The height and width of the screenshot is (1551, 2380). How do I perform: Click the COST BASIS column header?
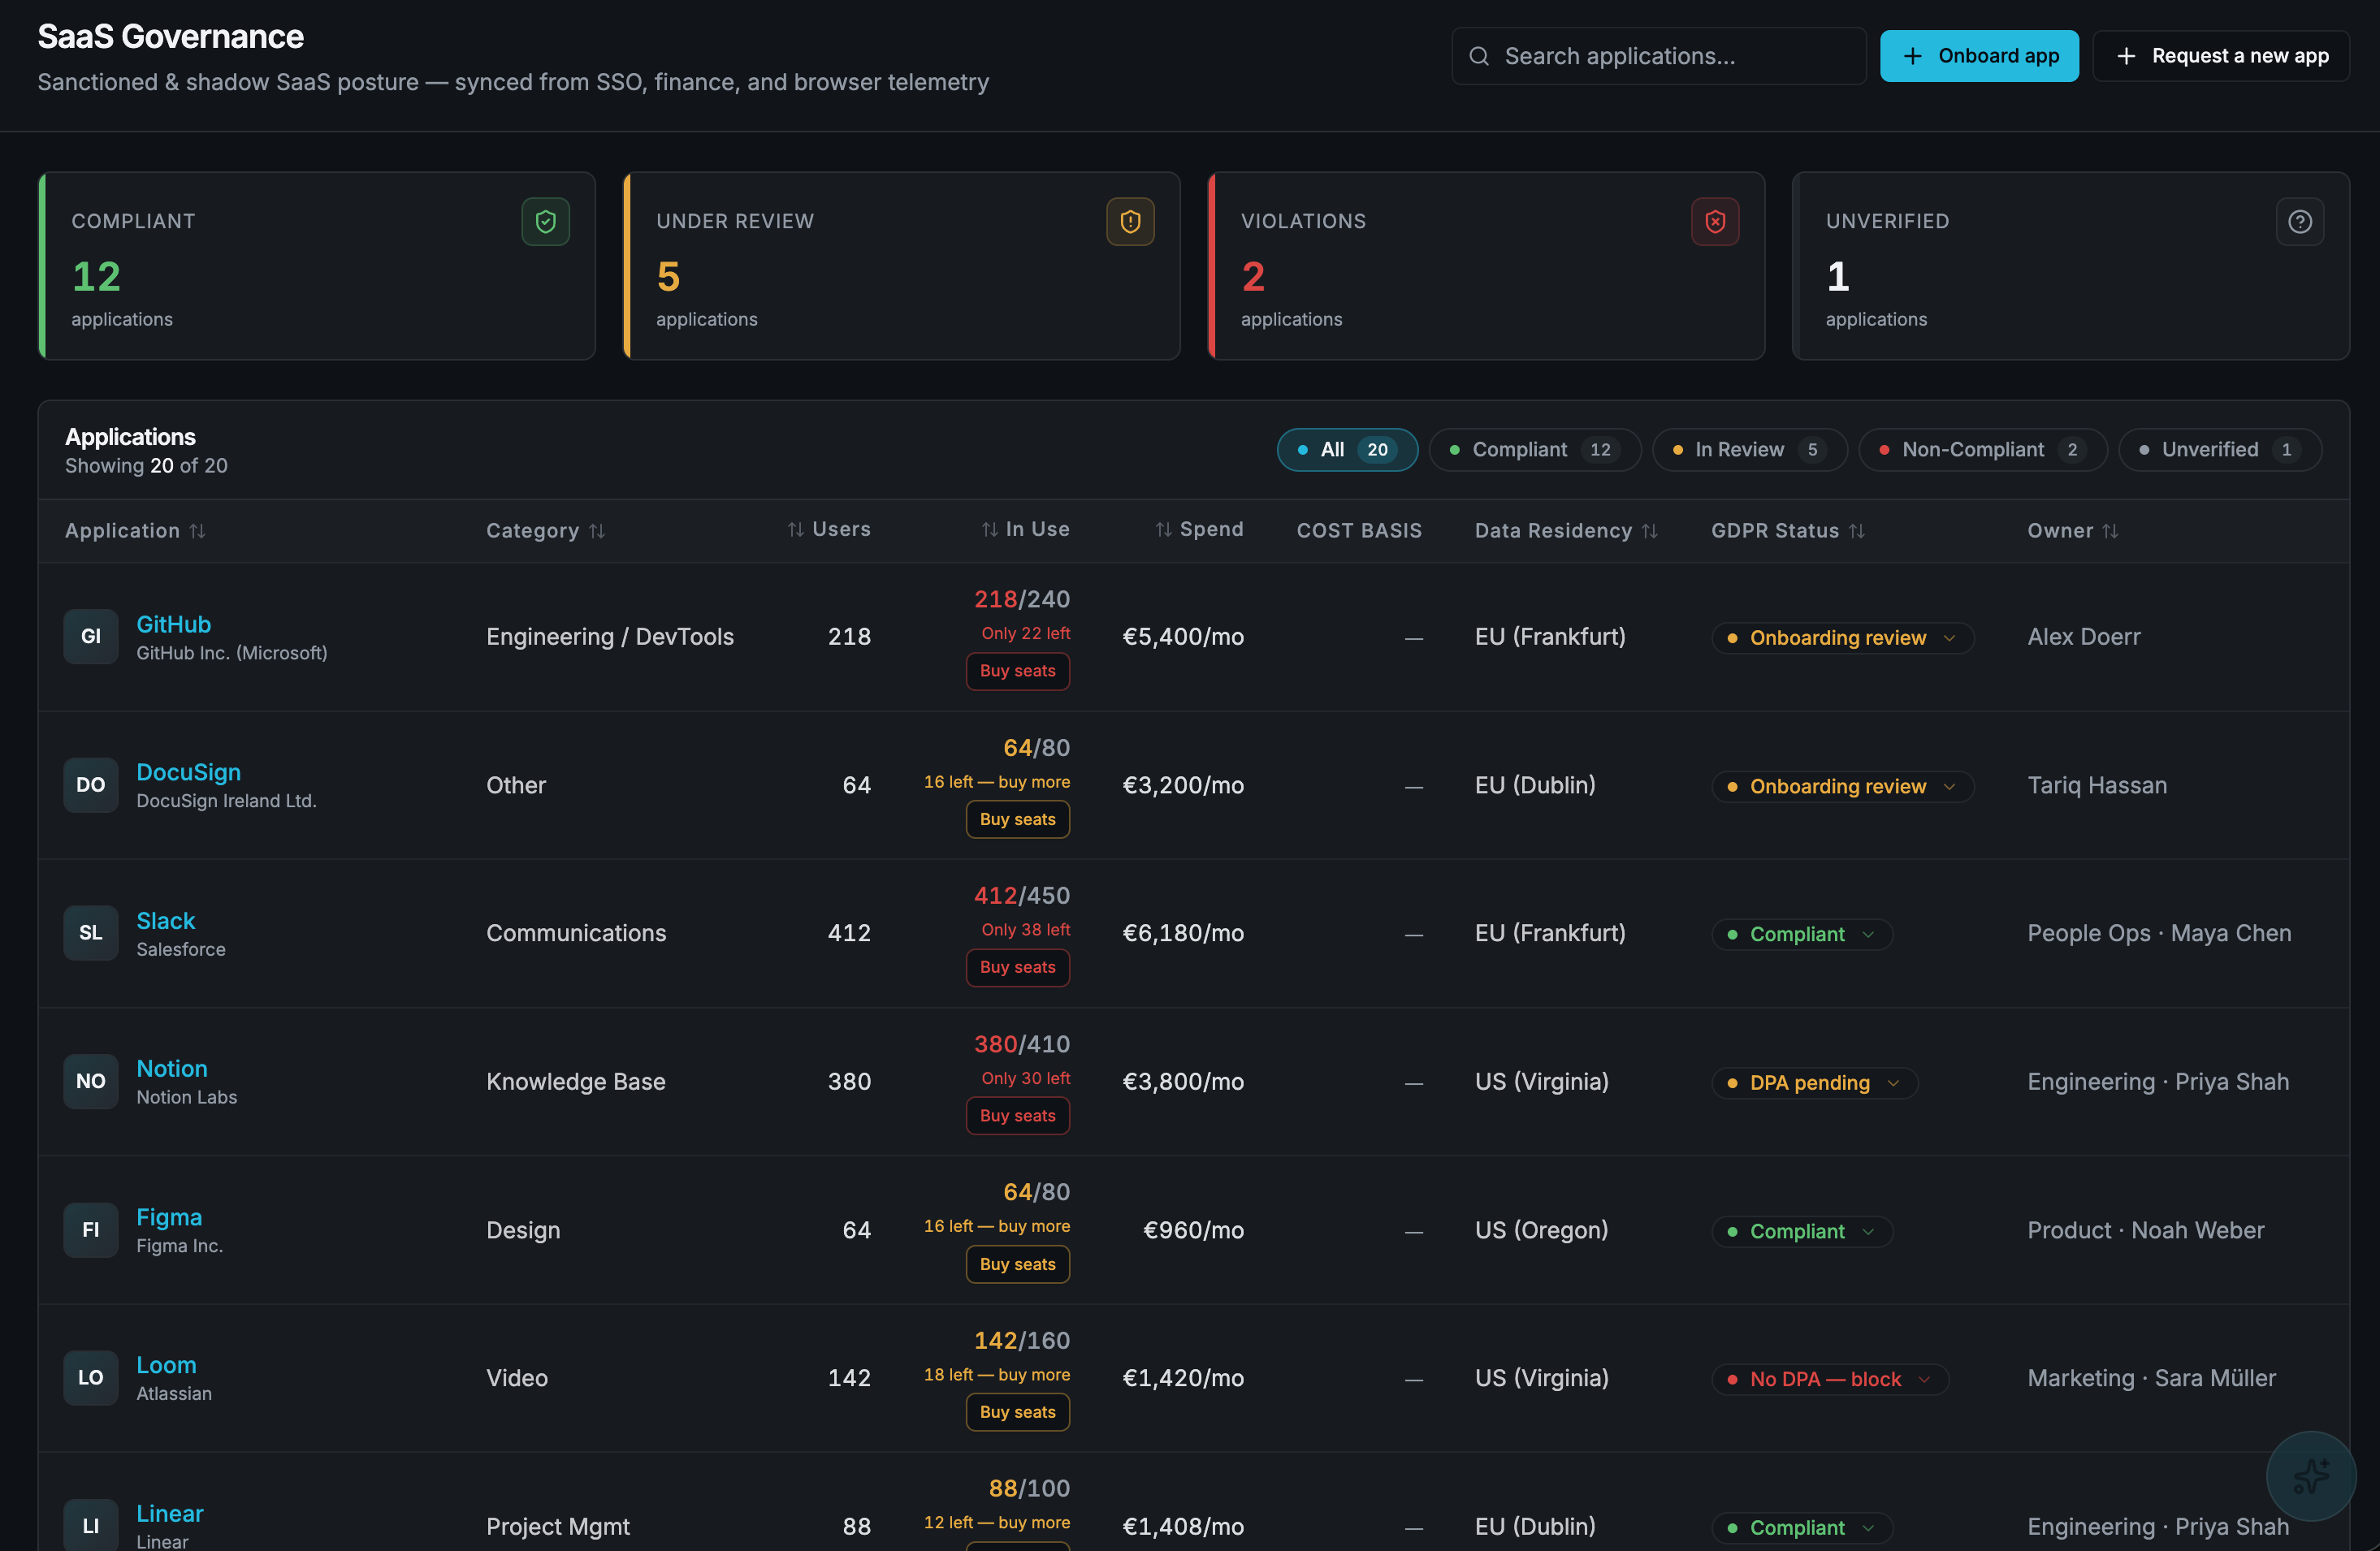point(1359,530)
